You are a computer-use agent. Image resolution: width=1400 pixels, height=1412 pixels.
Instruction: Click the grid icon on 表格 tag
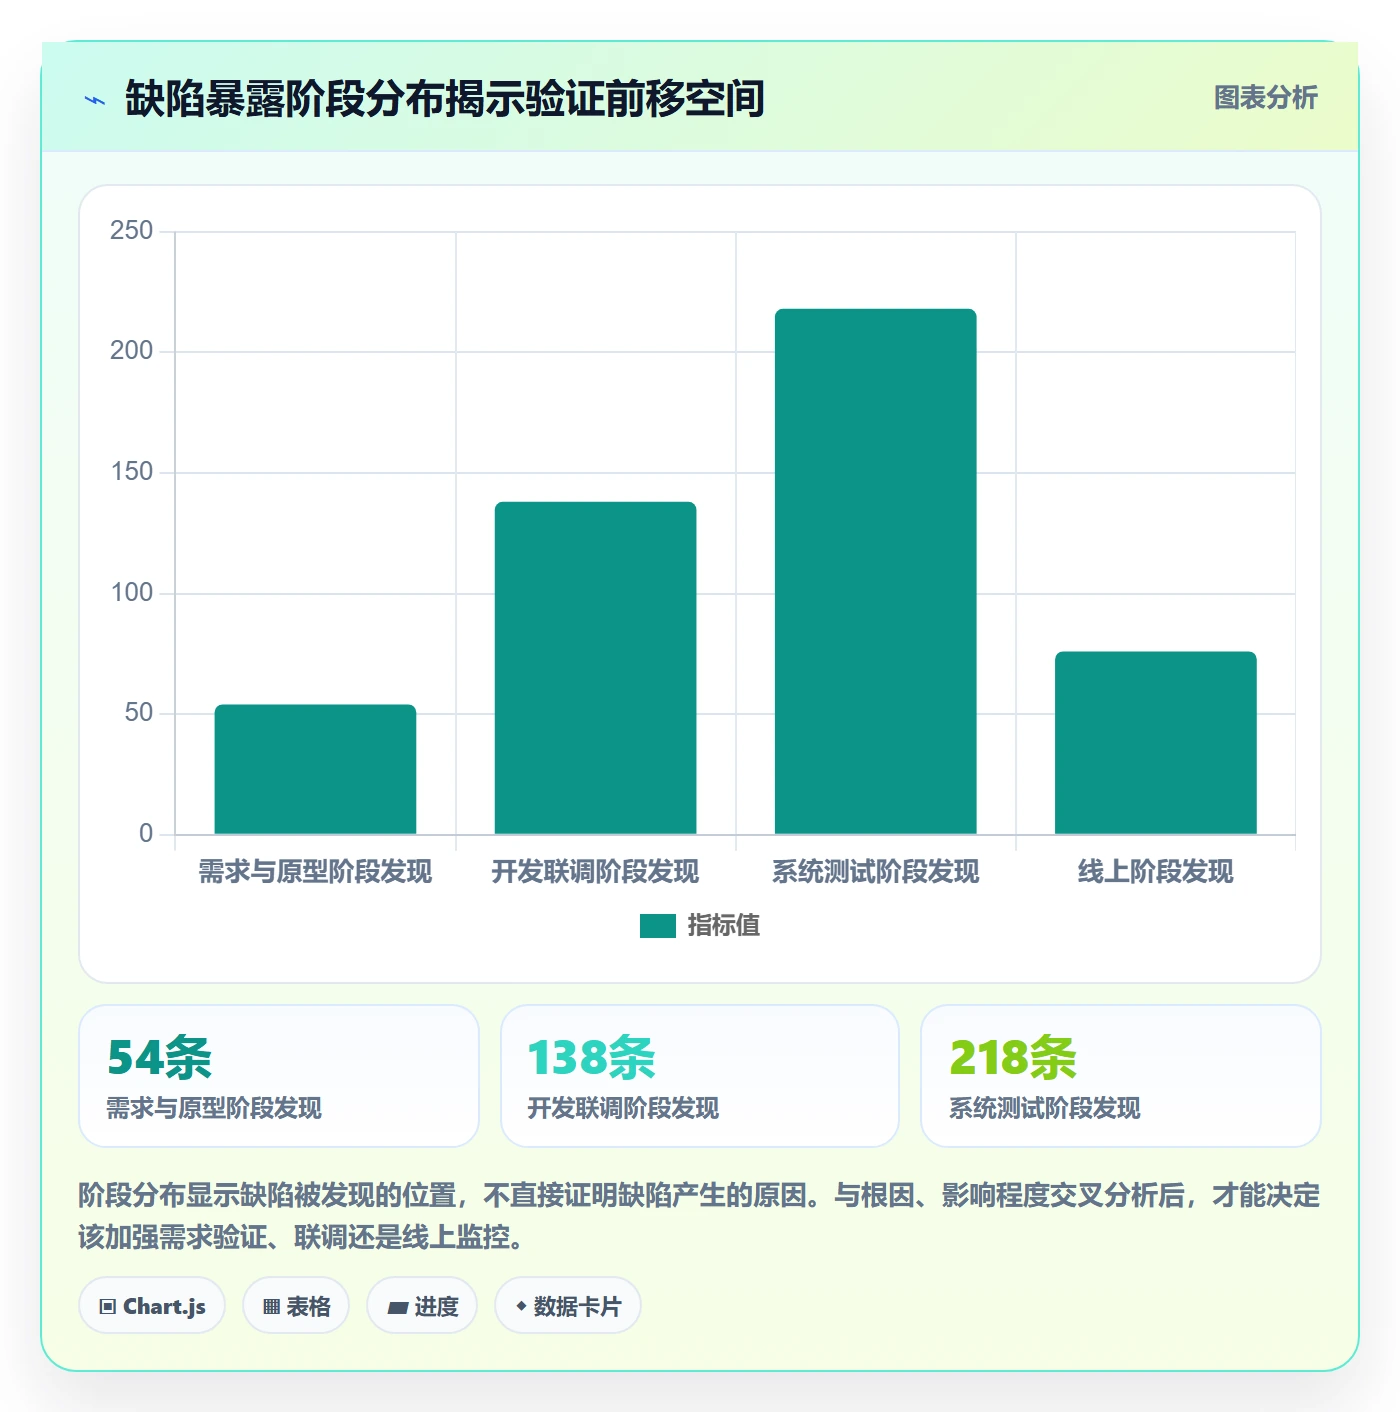271,1307
